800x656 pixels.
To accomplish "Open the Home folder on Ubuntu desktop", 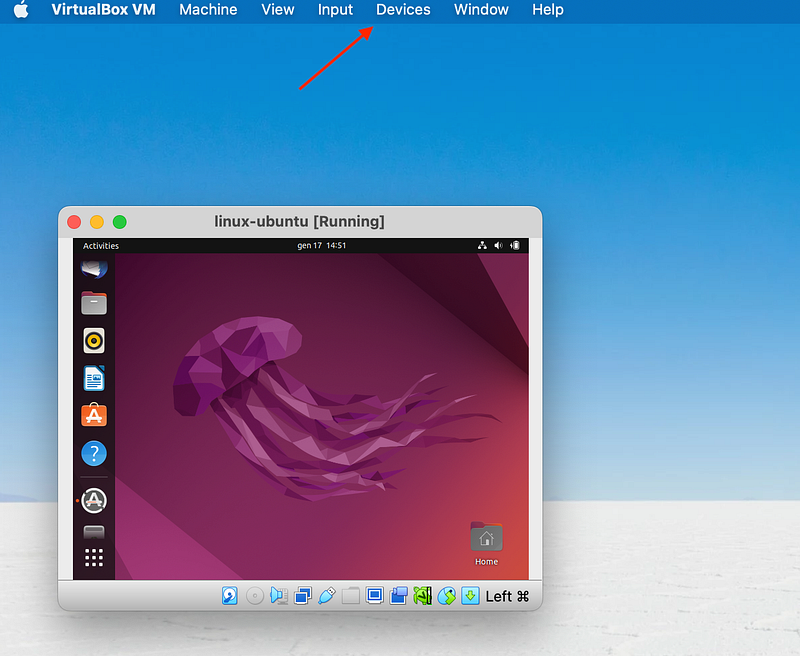I will pos(486,544).
